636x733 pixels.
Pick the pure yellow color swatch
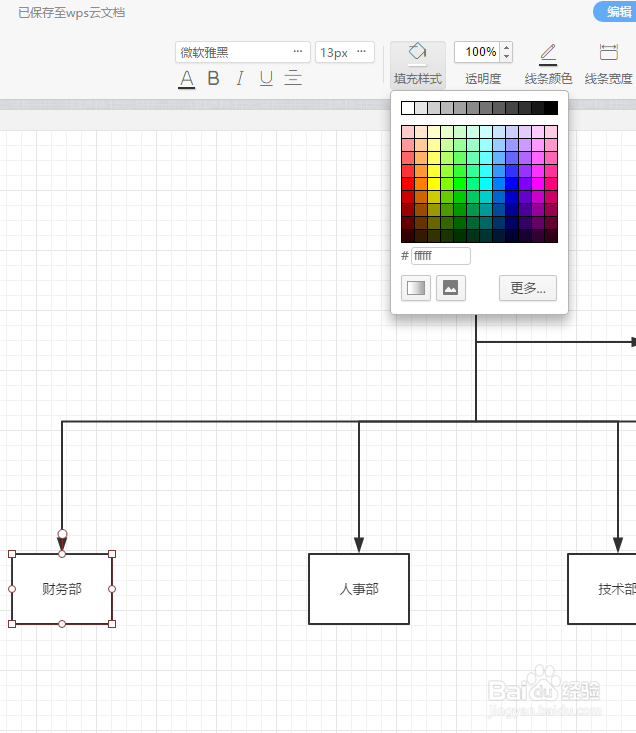[x=434, y=184]
